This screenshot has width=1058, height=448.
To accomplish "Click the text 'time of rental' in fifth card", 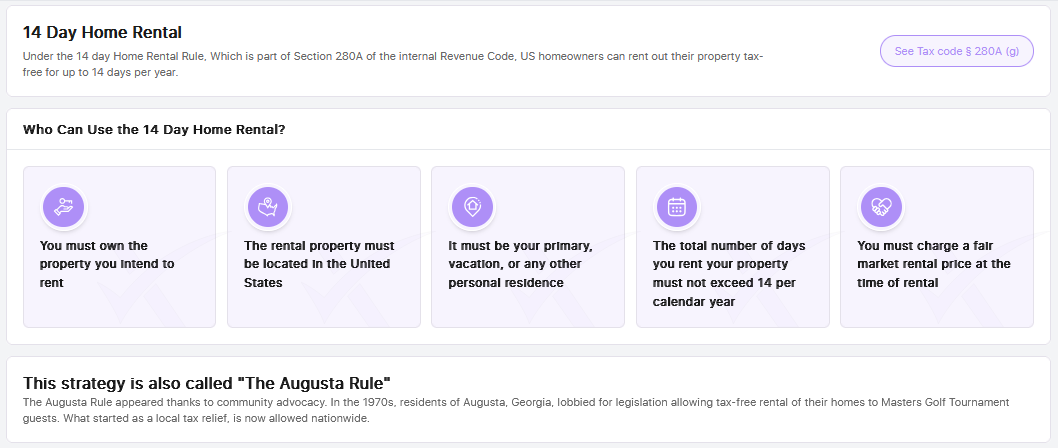I will (897, 283).
